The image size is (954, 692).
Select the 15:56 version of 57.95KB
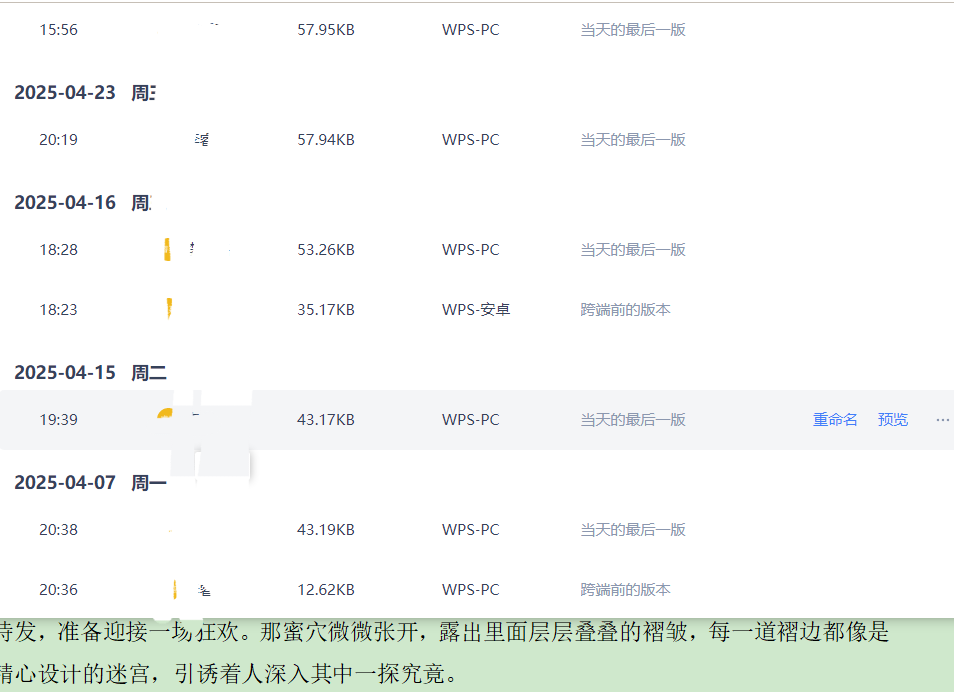[x=58, y=30]
